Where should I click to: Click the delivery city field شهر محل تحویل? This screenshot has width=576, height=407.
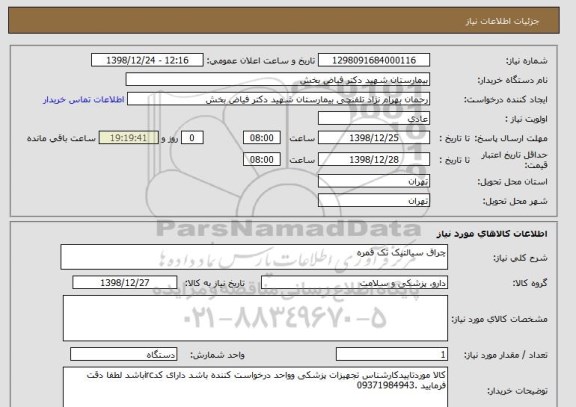(x=374, y=201)
